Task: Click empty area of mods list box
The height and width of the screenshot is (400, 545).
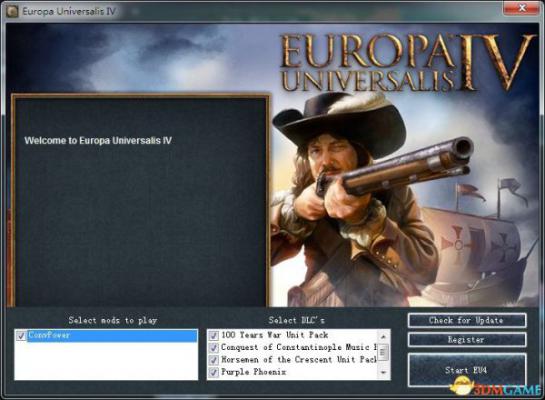Action: click(106, 361)
